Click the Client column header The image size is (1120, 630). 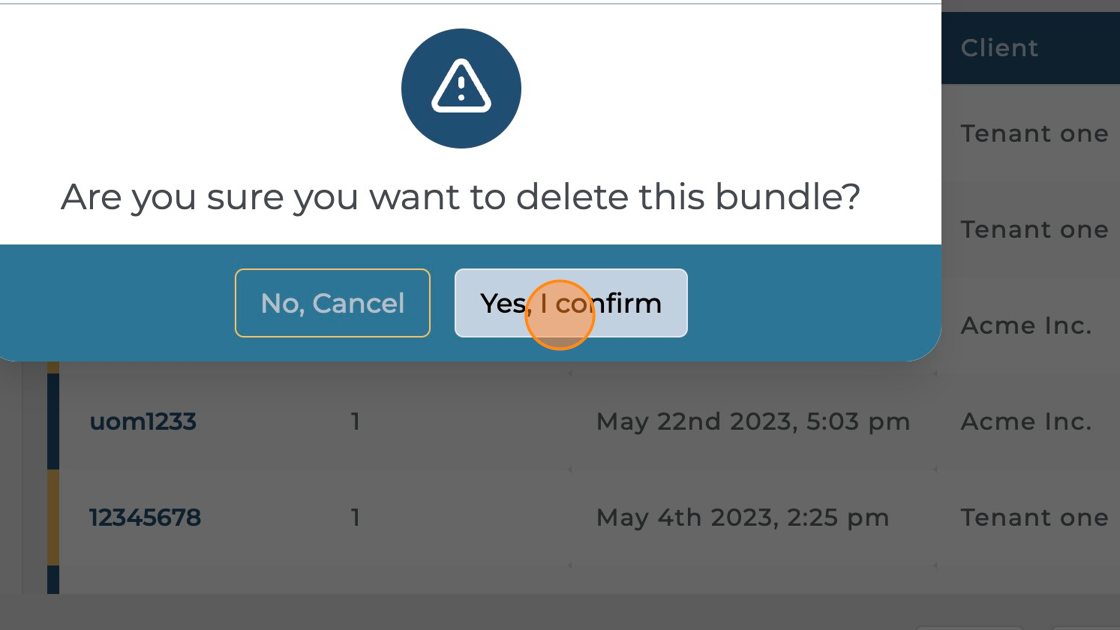(x=999, y=48)
